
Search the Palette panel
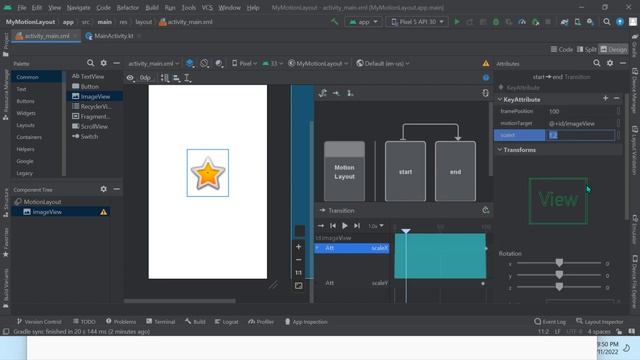click(90, 63)
